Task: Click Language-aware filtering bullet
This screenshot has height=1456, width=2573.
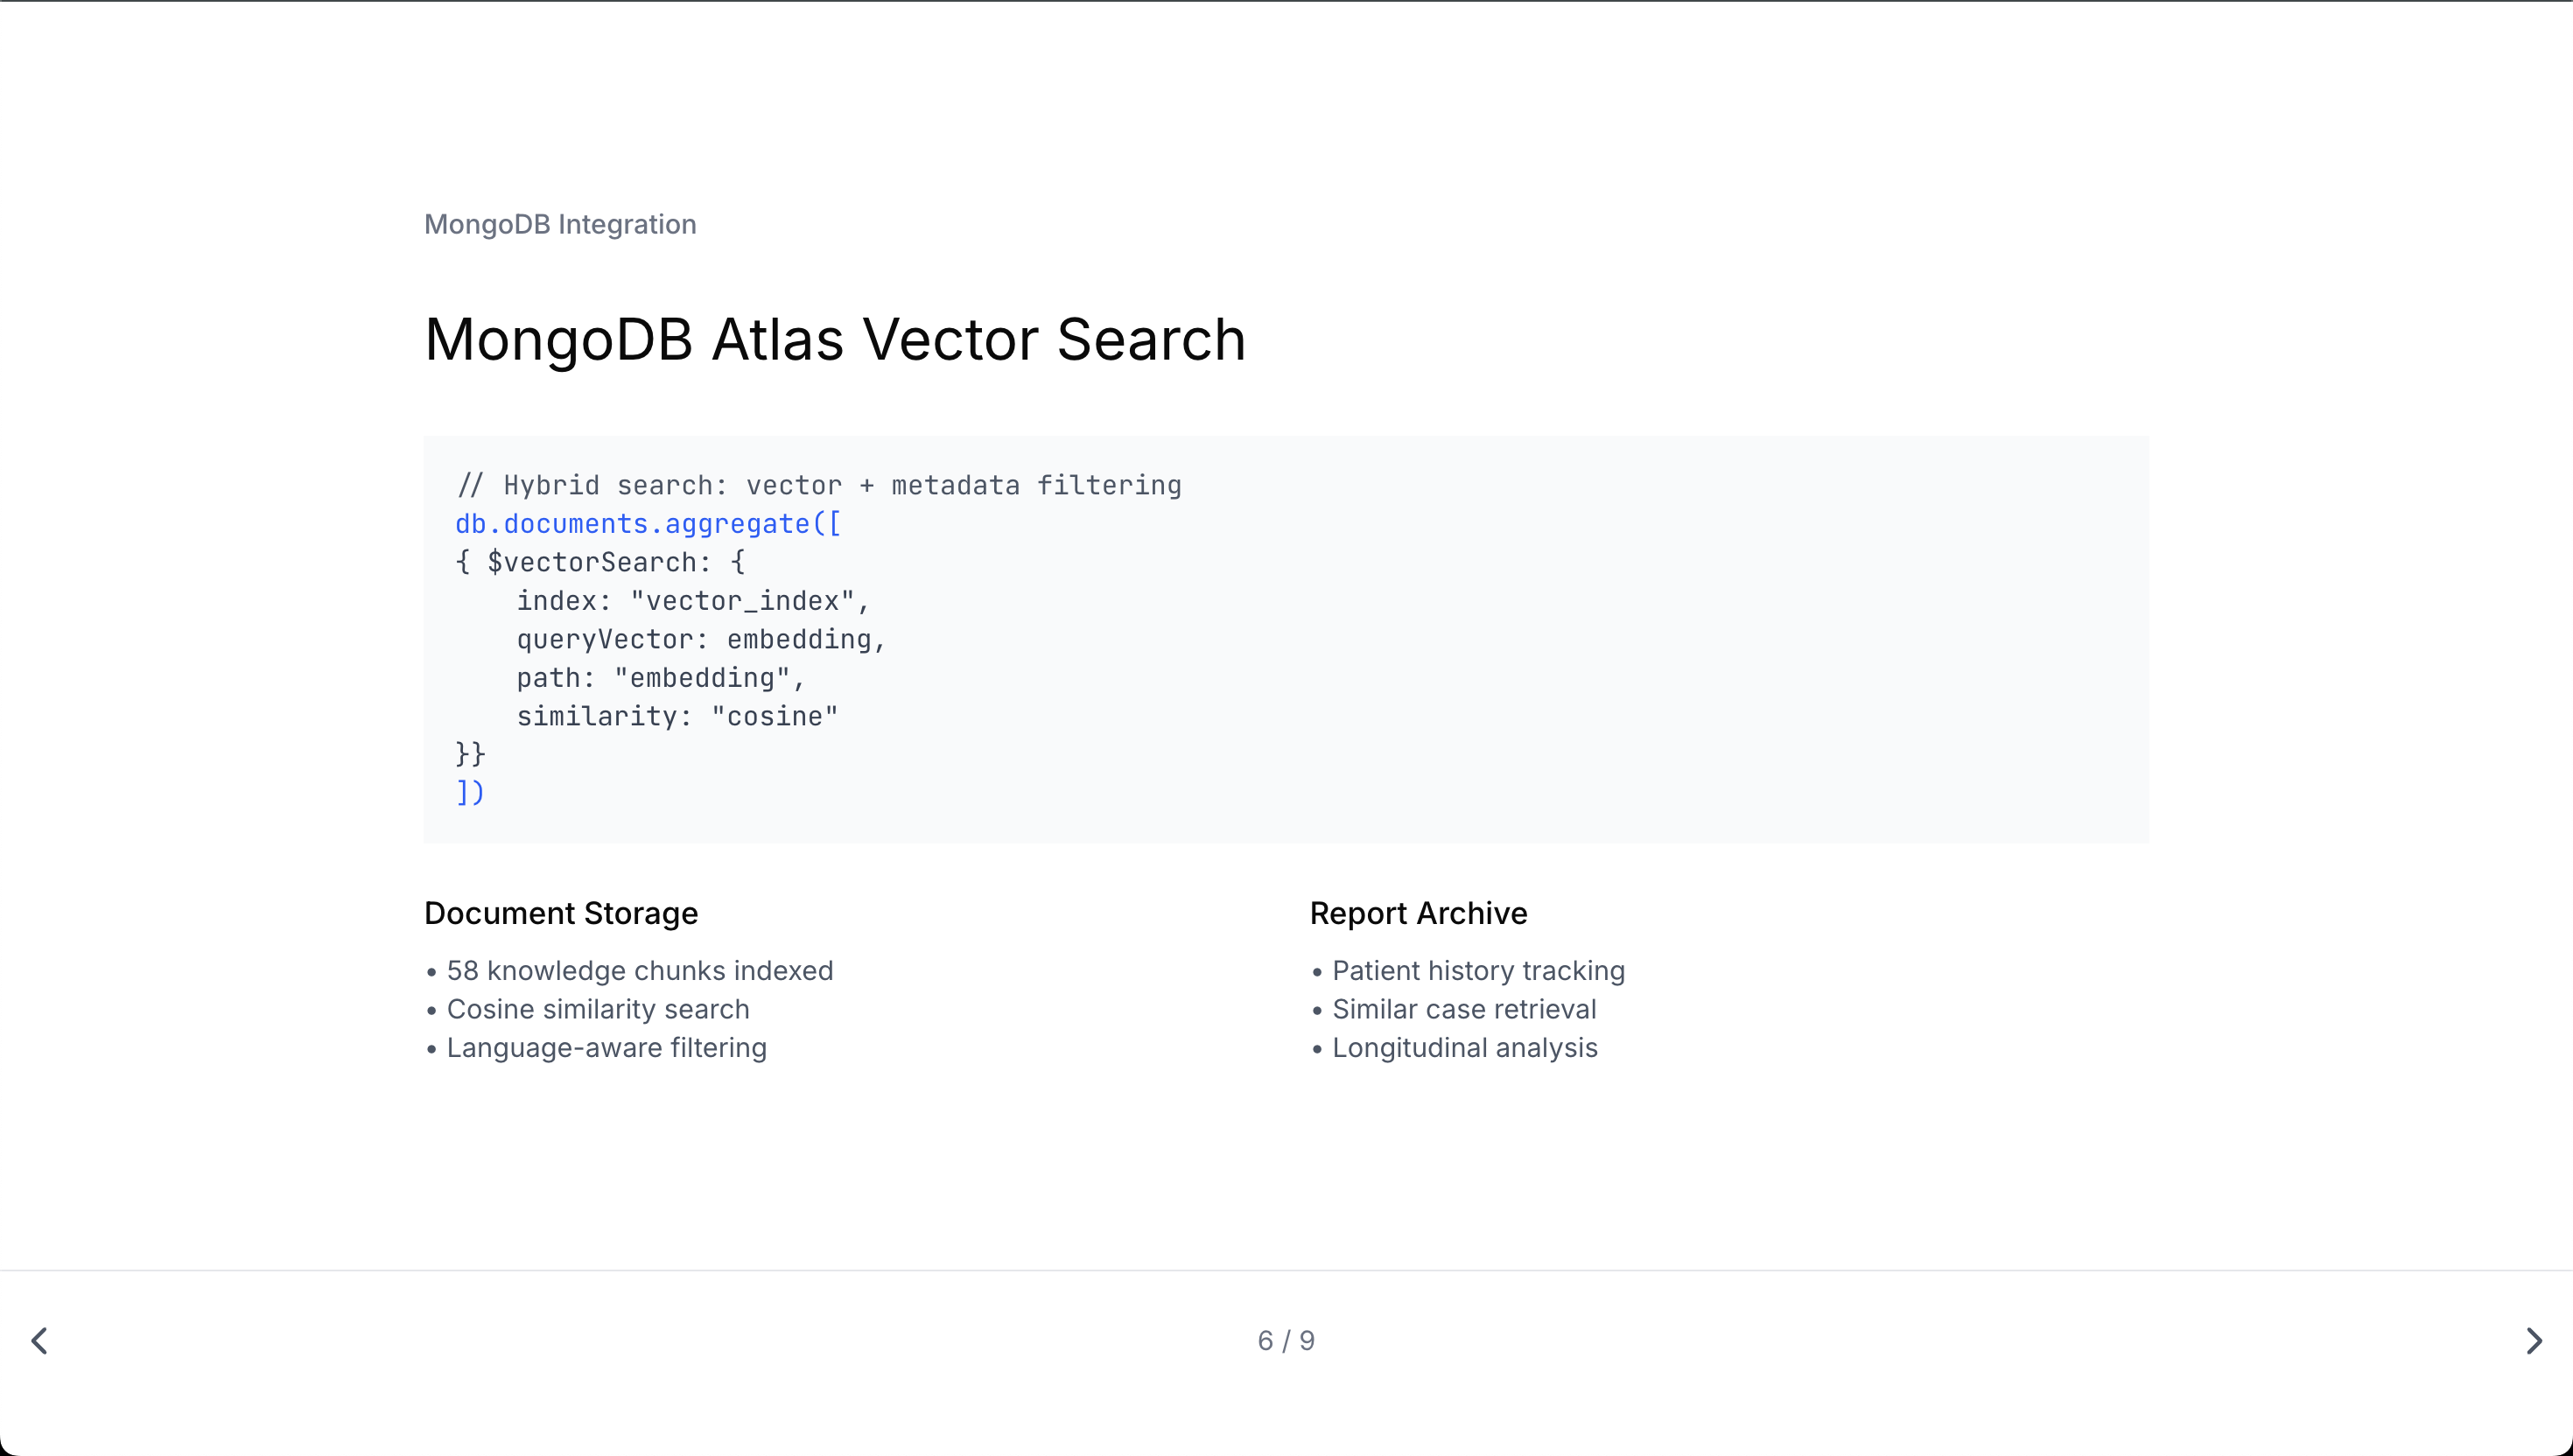Action: tap(606, 1048)
